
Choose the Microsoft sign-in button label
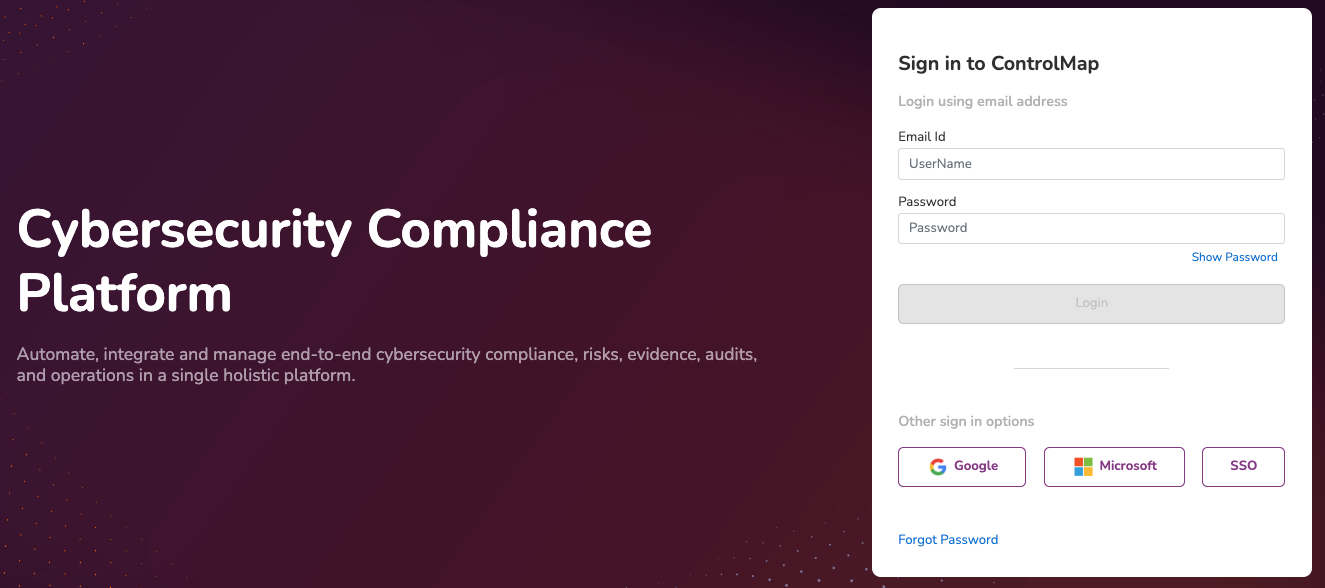(x=1128, y=466)
